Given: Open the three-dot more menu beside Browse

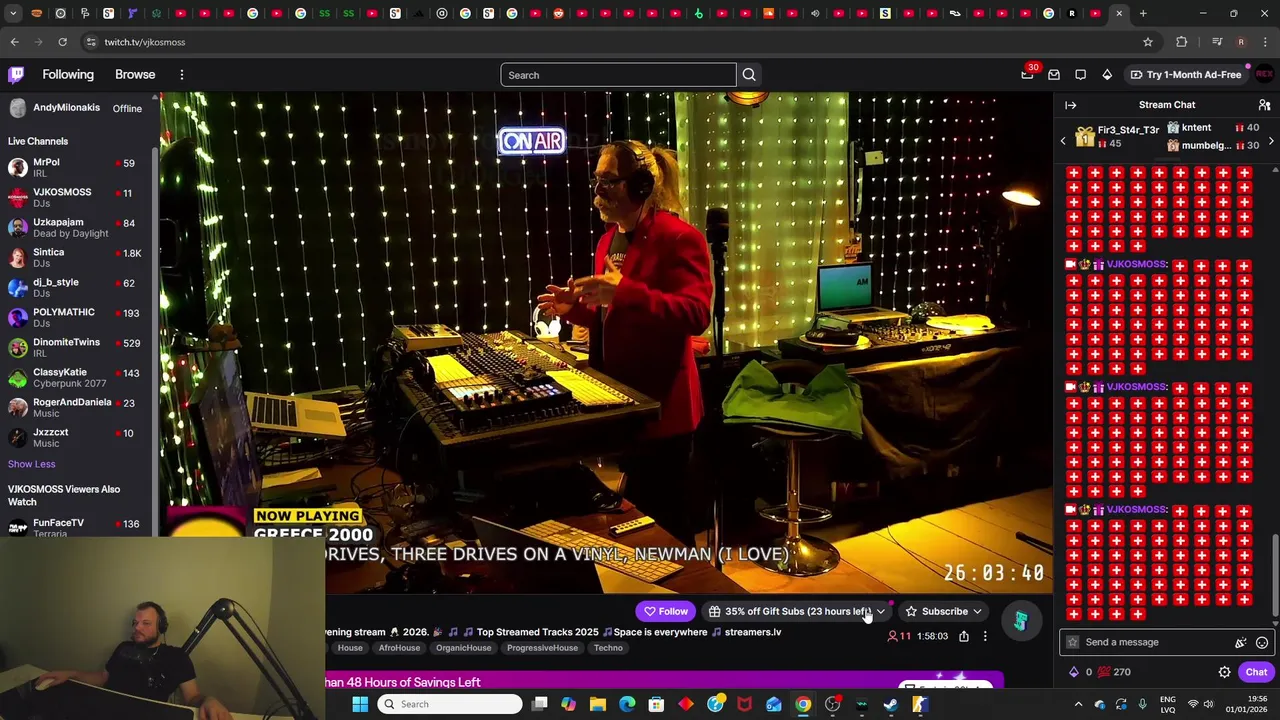Looking at the screenshot, I should tap(181, 75).
